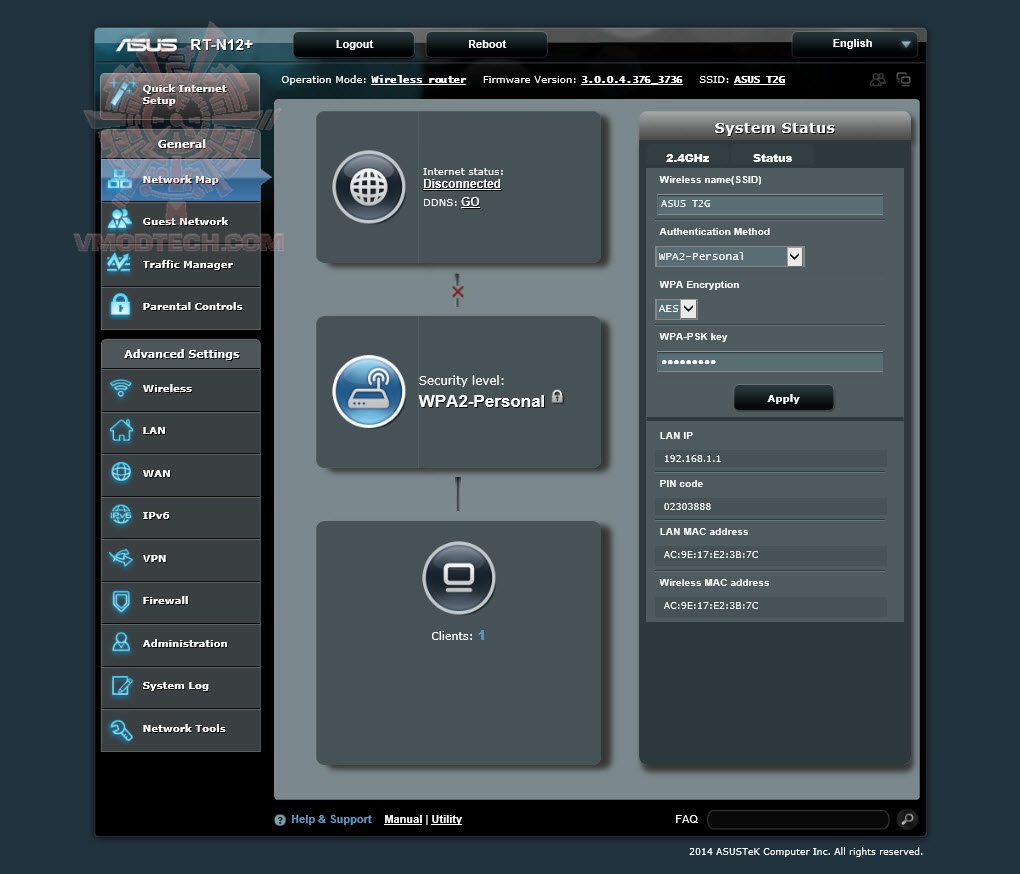Select the wireless router icon in map

369,391
